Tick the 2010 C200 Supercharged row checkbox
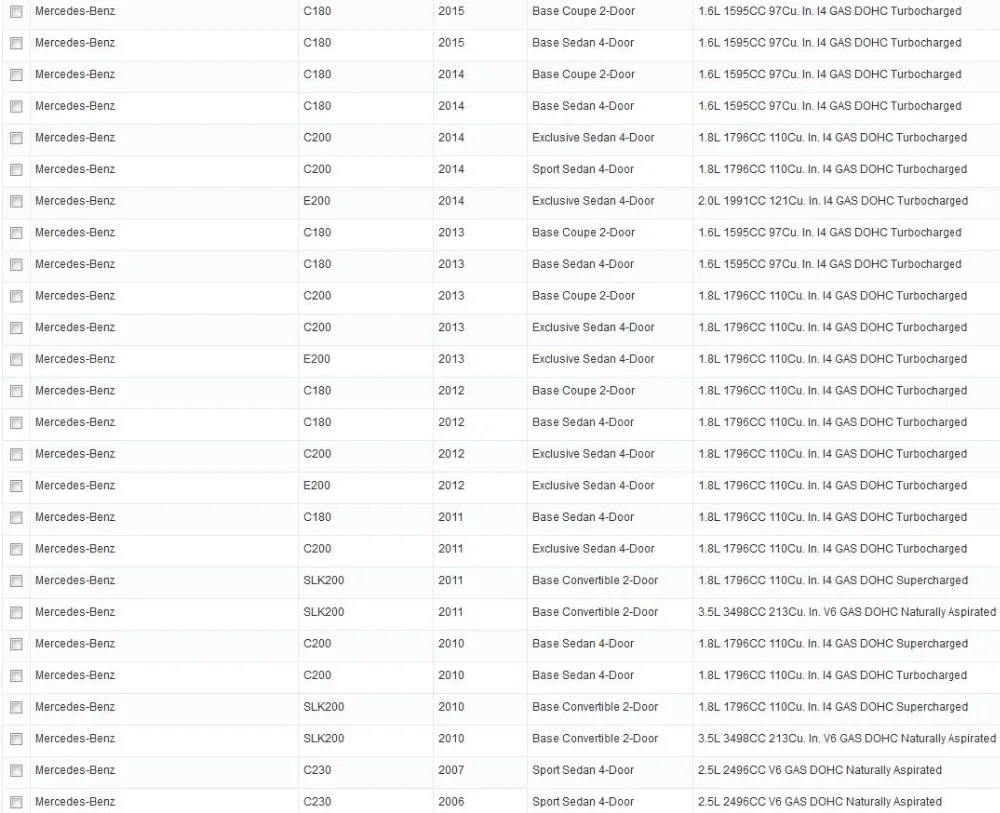 click(17, 644)
